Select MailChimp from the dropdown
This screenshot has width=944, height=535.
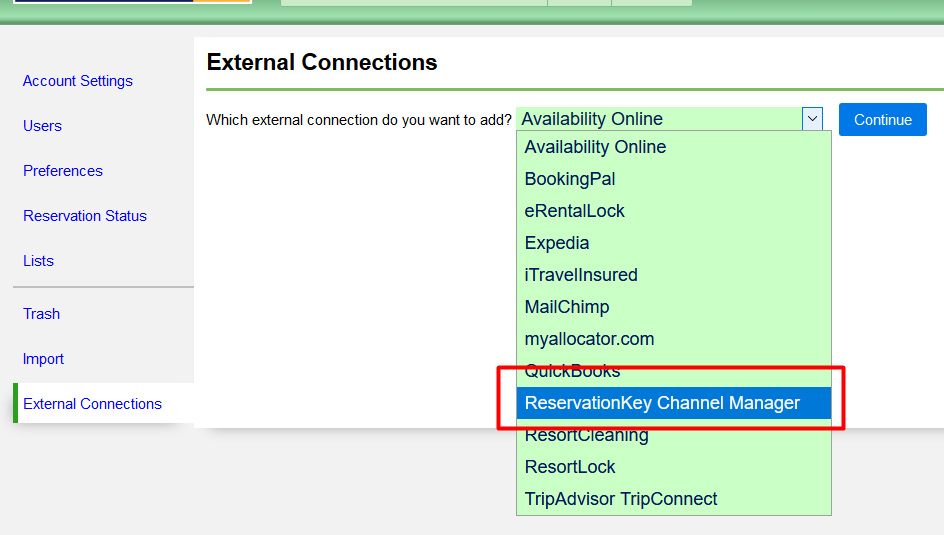567,307
